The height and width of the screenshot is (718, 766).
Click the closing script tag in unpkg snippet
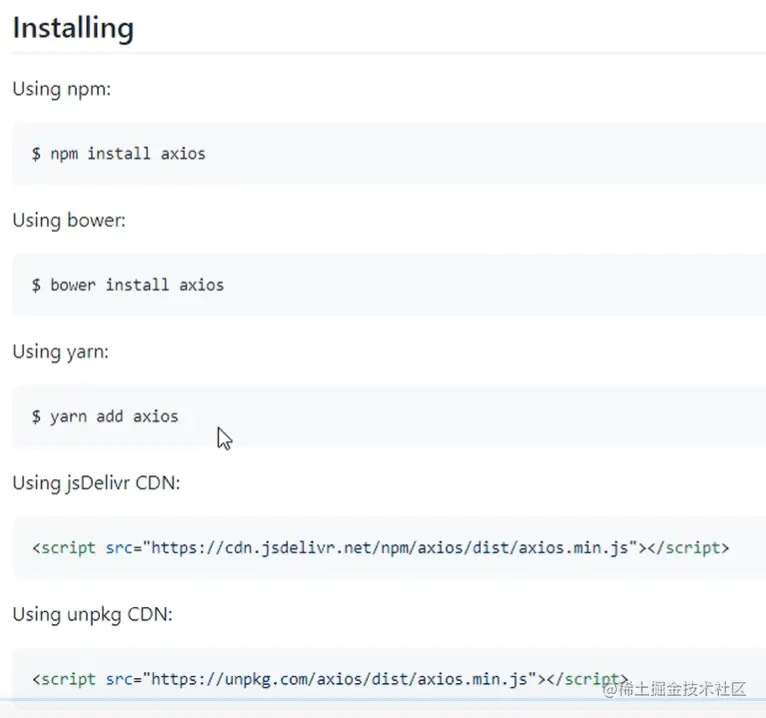click(588, 679)
